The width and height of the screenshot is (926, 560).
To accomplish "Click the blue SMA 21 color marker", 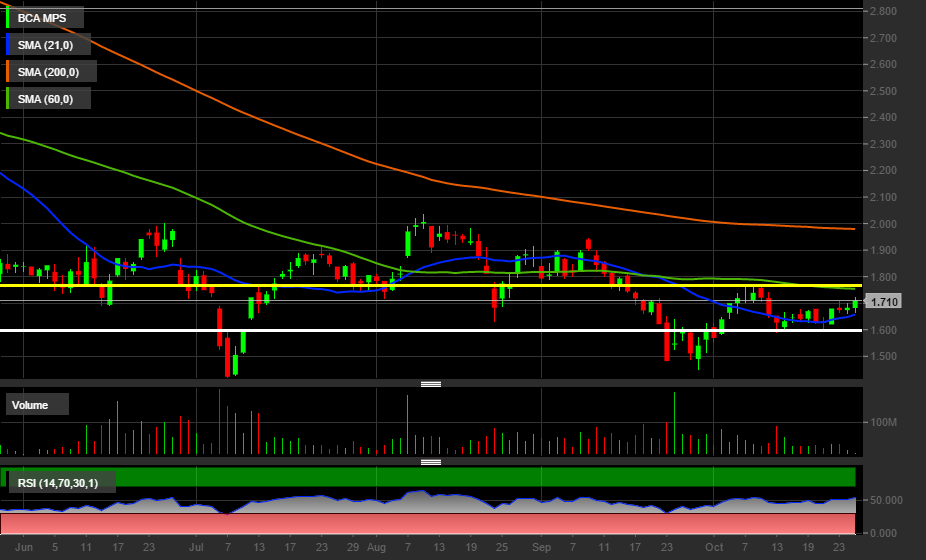I will click(x=8, y=45).
